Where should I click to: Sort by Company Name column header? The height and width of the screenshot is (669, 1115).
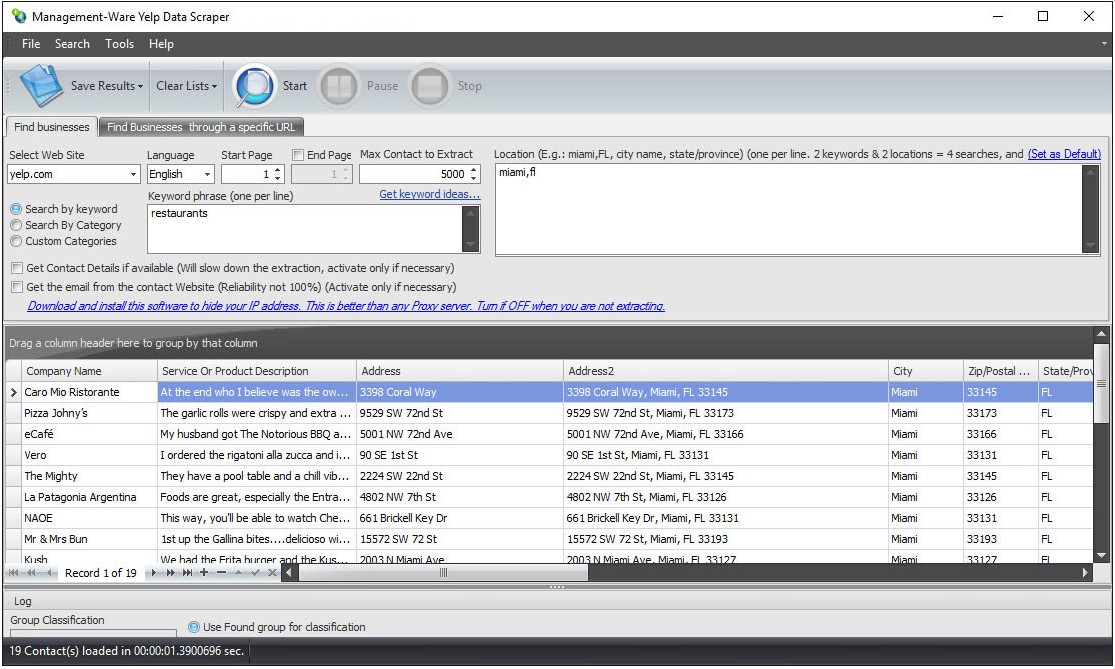(x=90, y=370)
